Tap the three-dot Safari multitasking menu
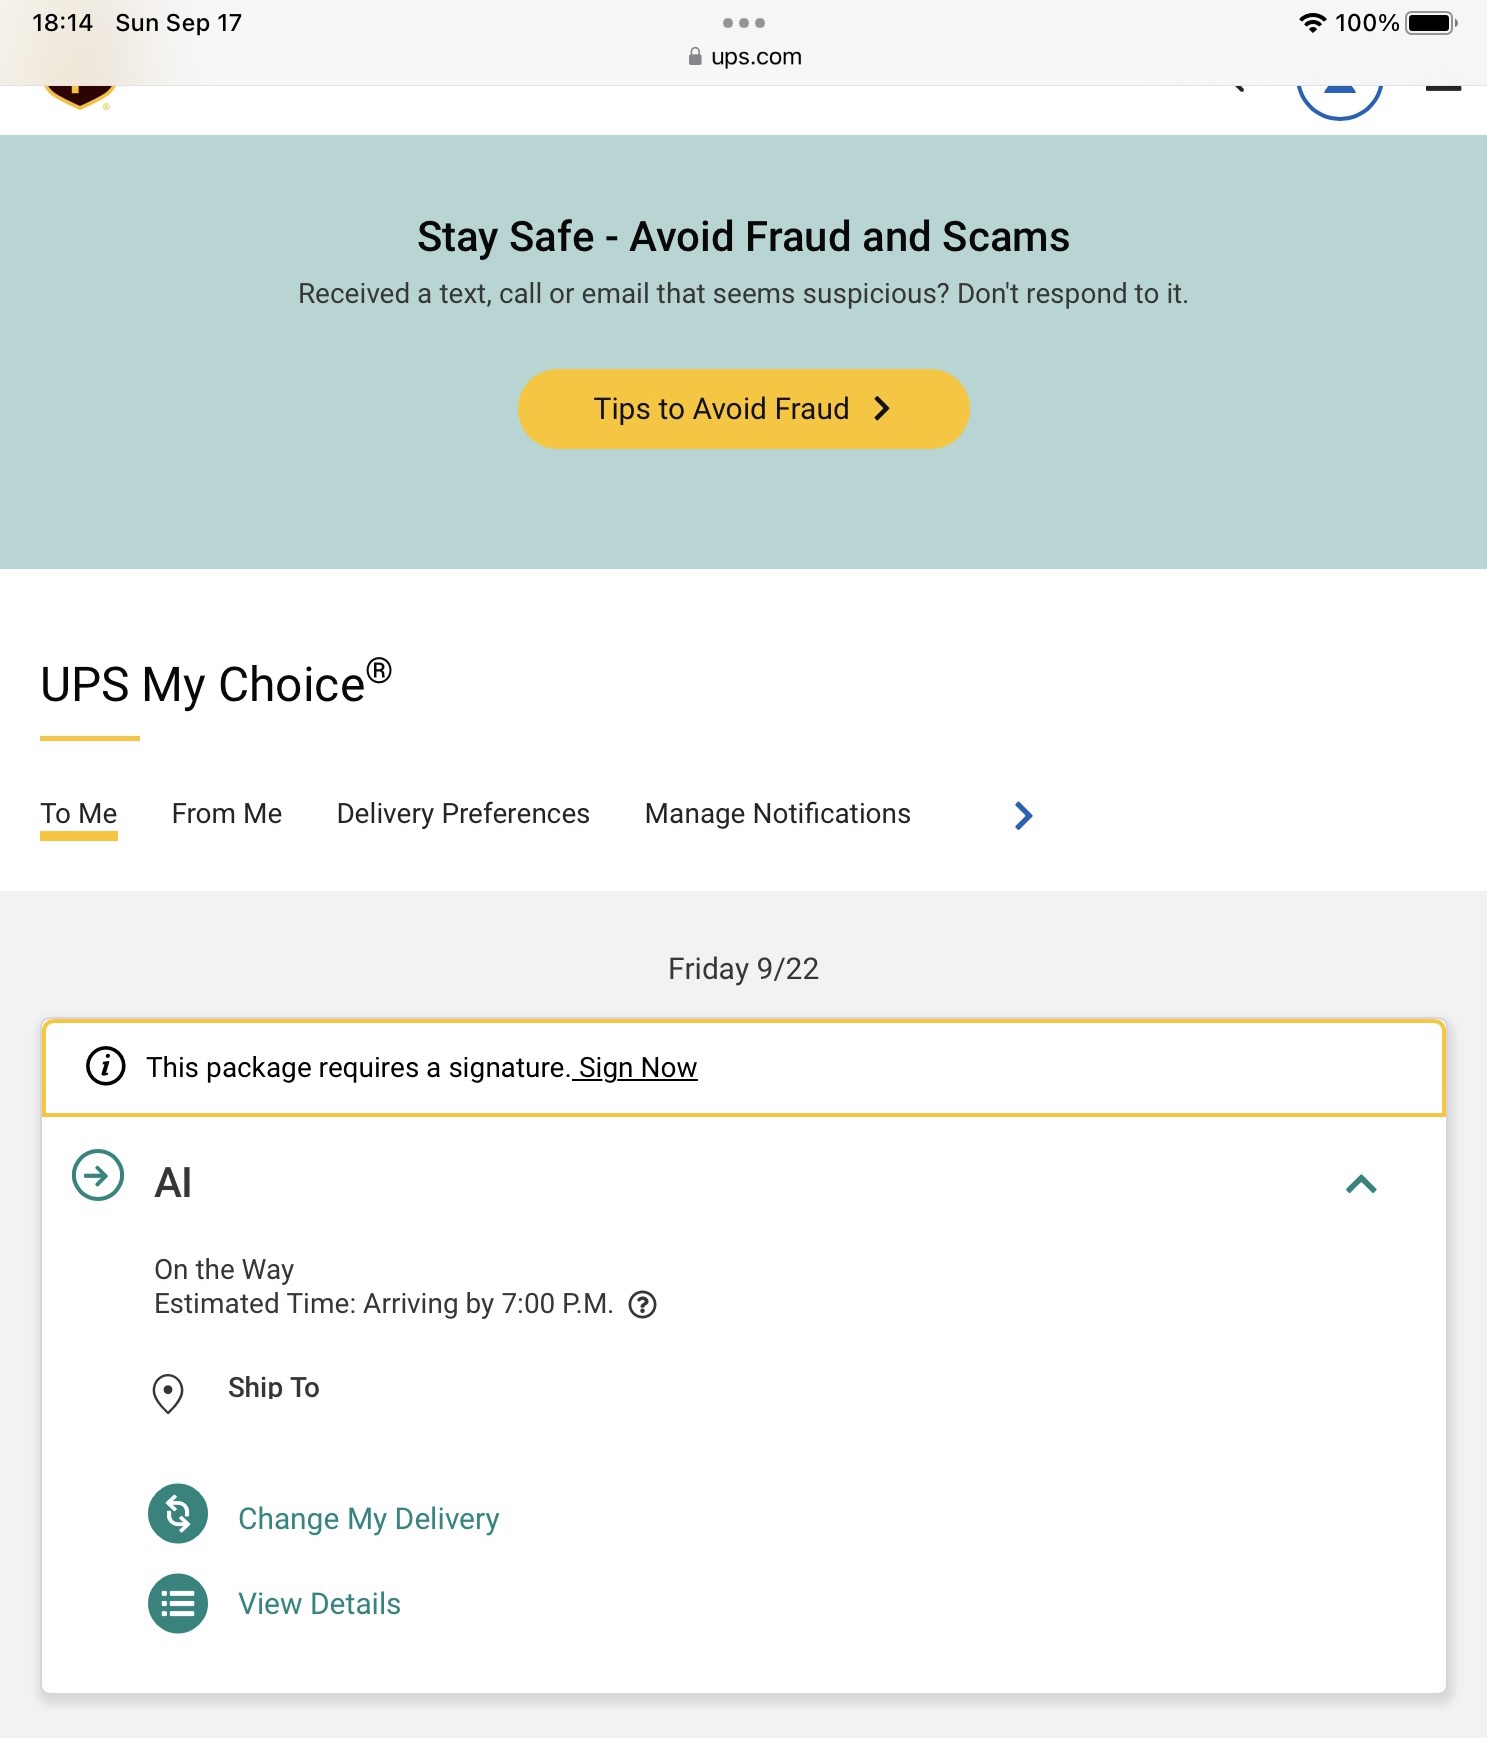Image resolution: width=1487 pixels, height=1738 pixels. tap(743, 22)
